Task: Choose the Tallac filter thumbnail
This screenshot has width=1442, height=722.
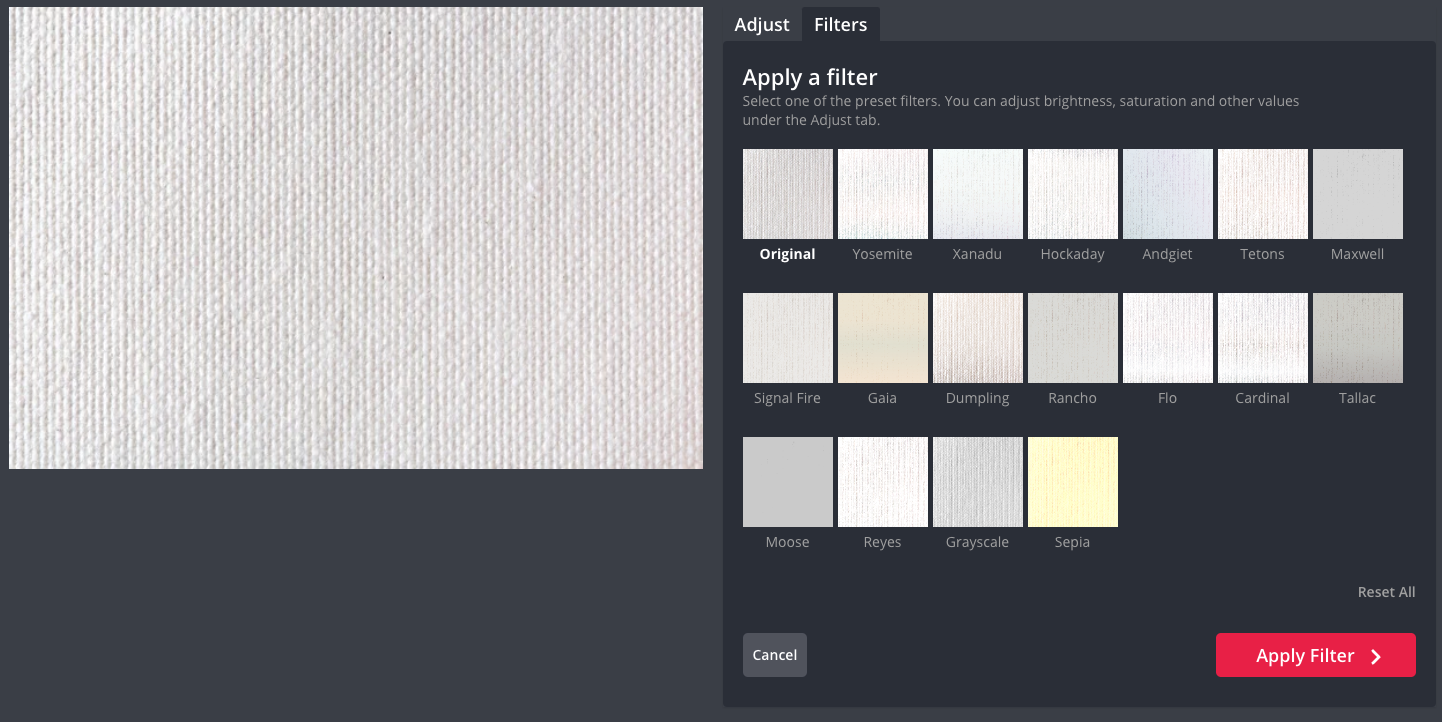Action: 1357,338
